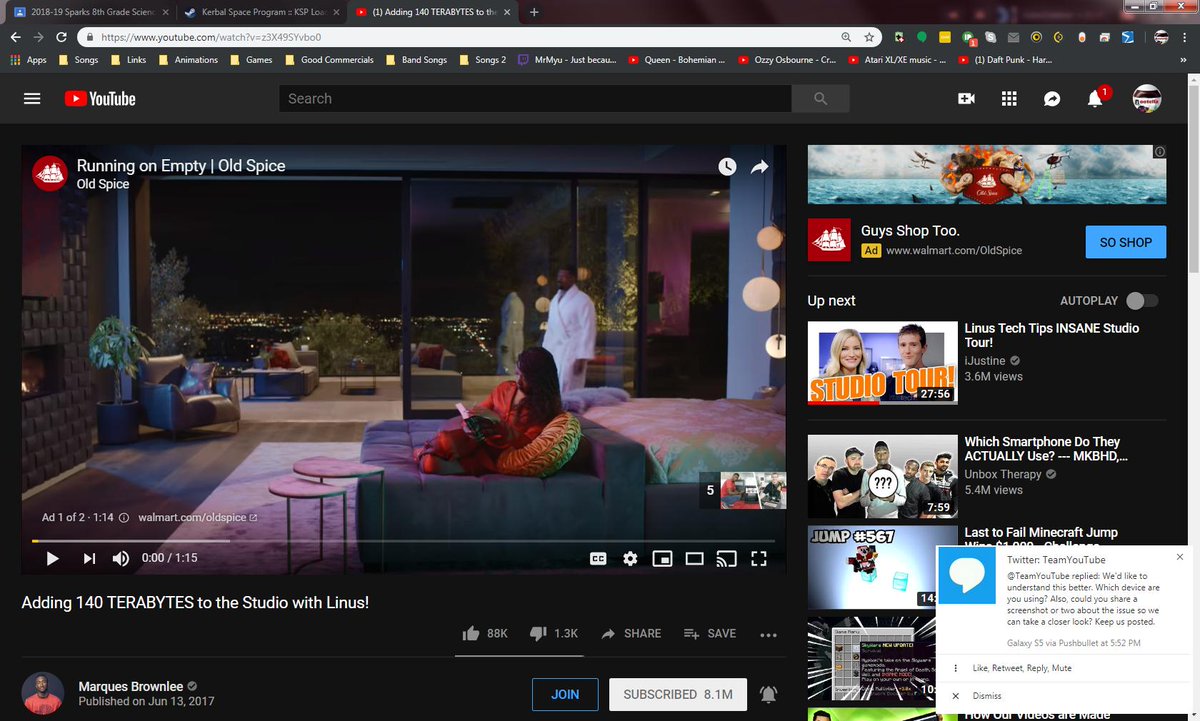1200x721 pixels.
Task: Open the notifications bell in the header
Action: point(1096,98)
